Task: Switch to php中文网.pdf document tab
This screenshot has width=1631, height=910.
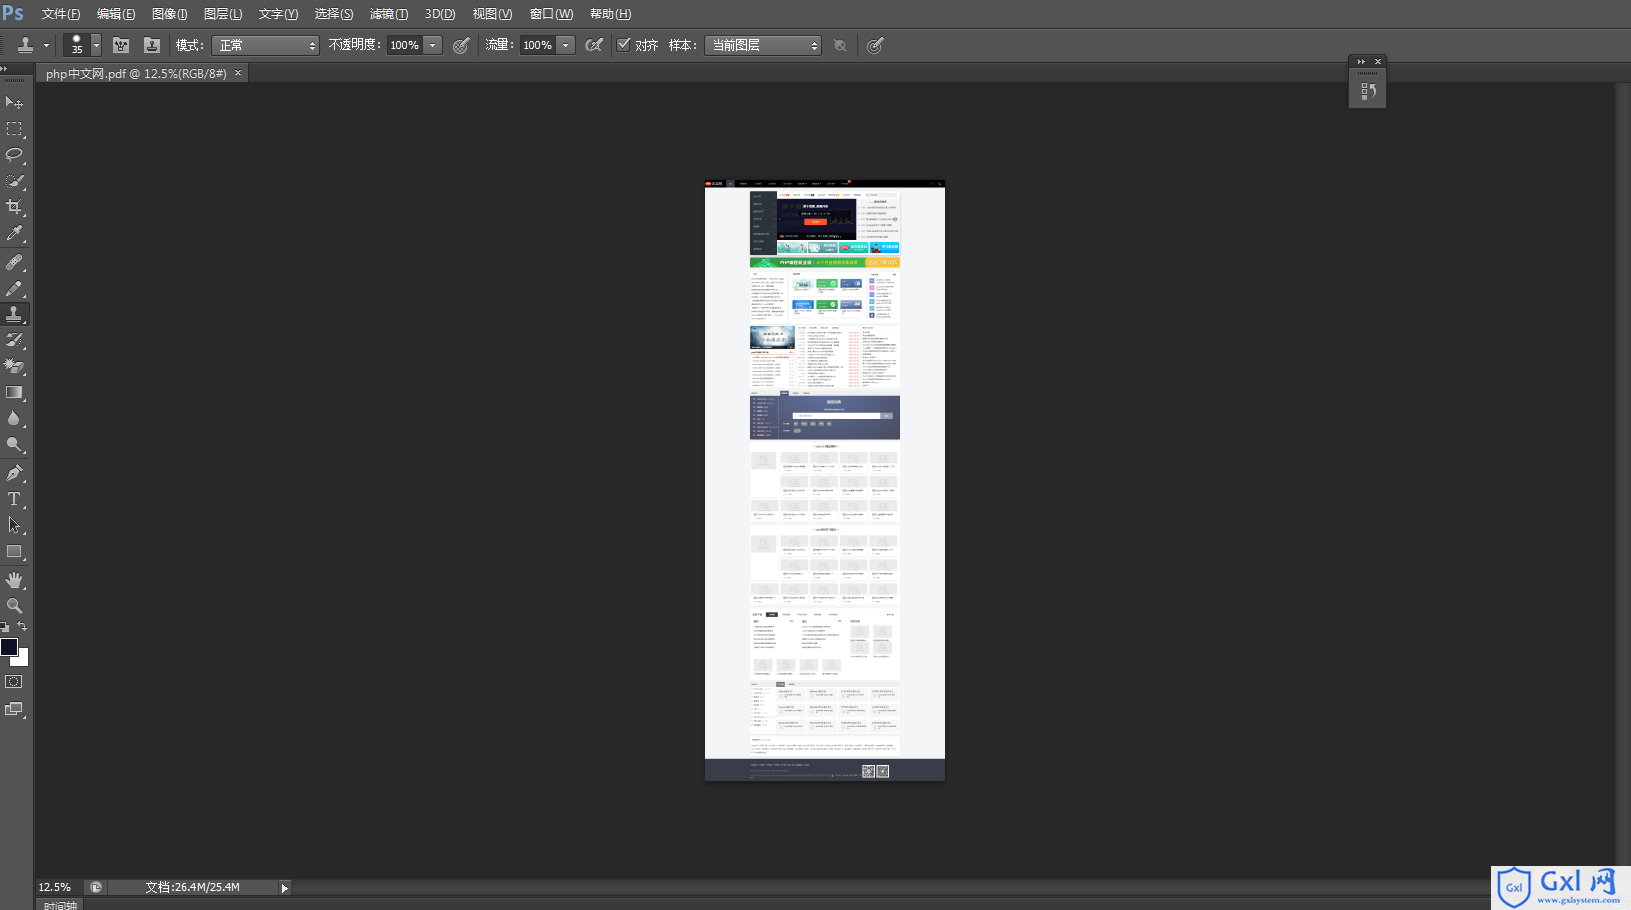Action: click(136, 74)
